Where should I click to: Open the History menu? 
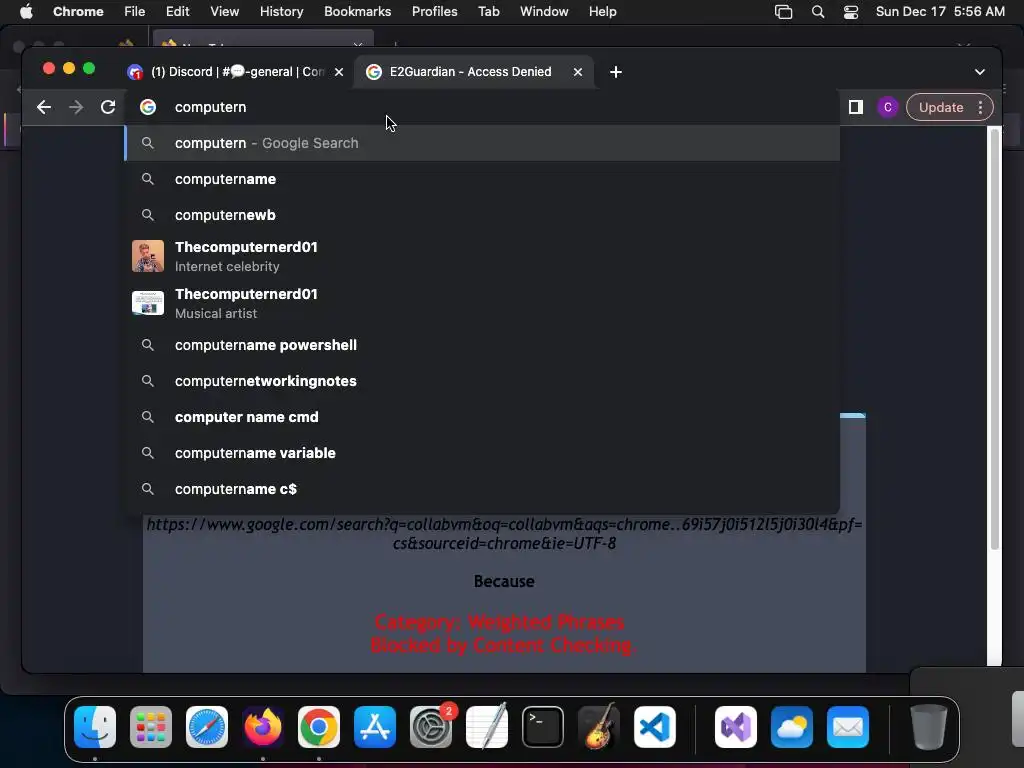click(x=281, y=11)
